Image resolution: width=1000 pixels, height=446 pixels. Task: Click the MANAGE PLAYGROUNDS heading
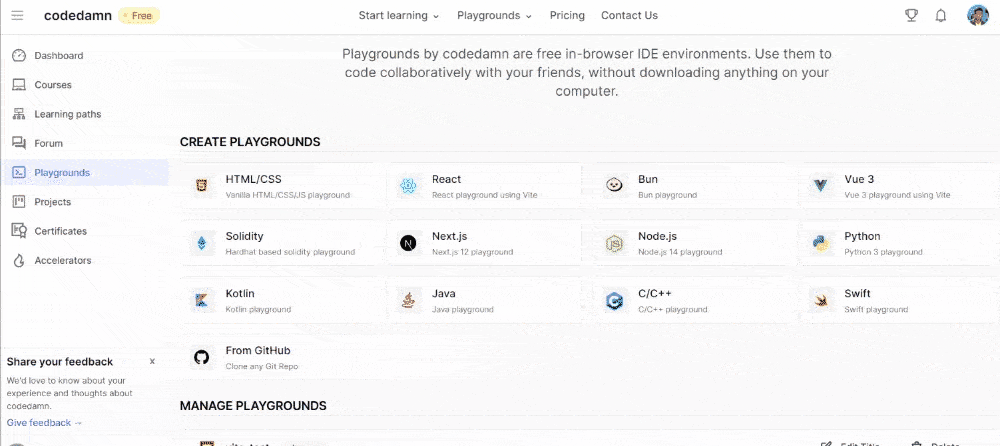coord(253,406)
